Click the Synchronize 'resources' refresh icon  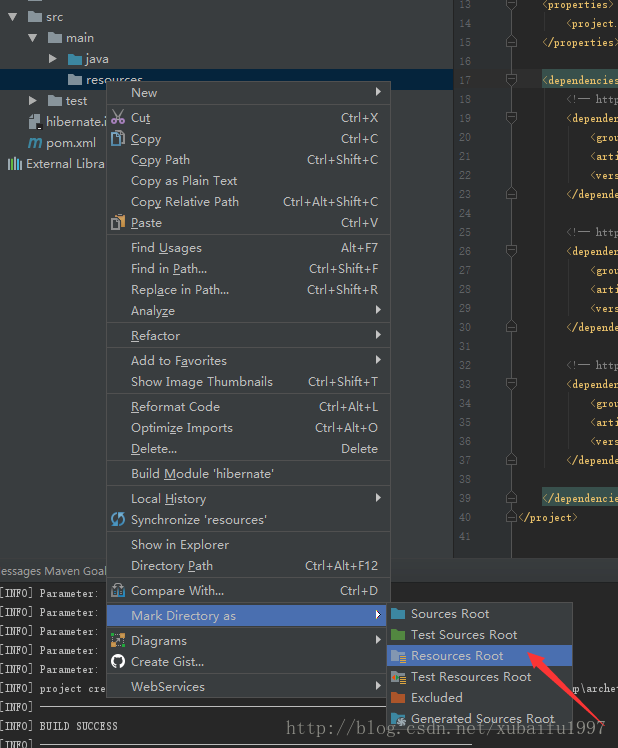tap(118, 520)
